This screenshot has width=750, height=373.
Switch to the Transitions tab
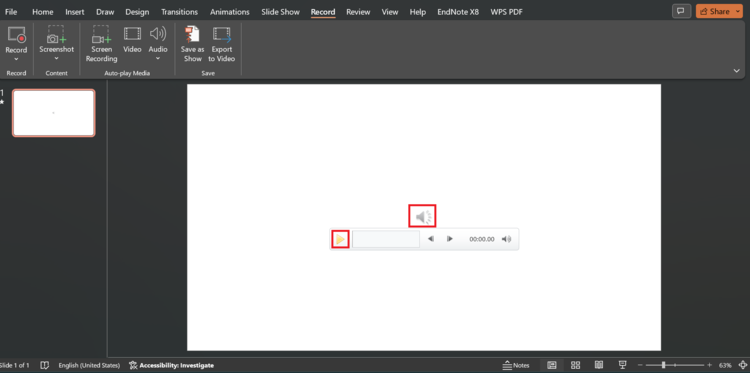coord(179,12)
